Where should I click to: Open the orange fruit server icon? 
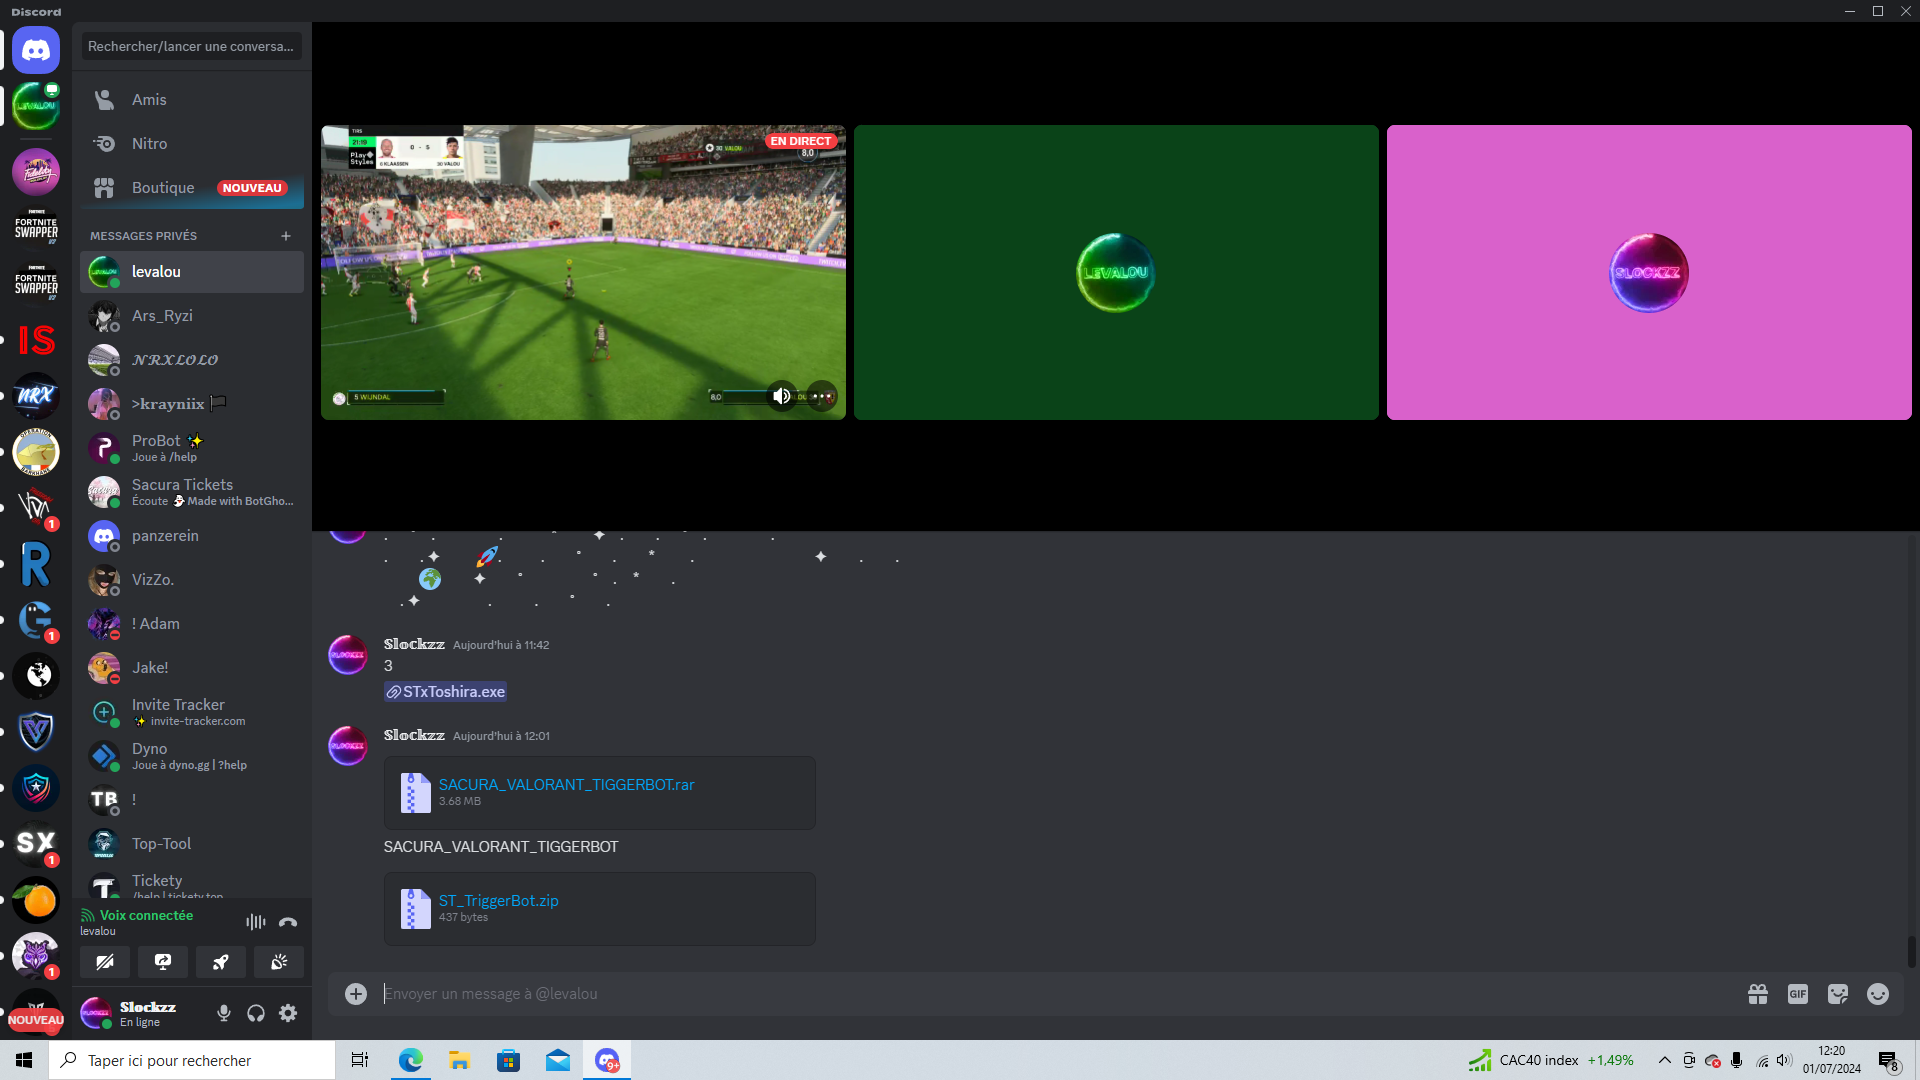coord(36,900)
